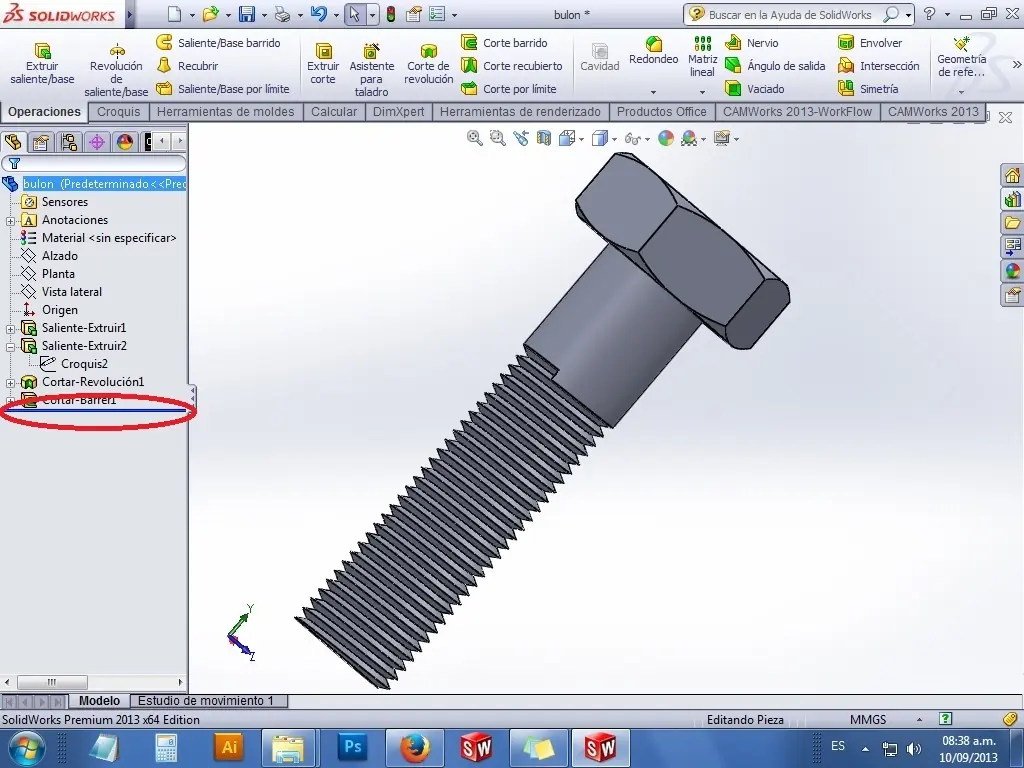
Task: Click Saliente/Base por límite
Action: point(223,88)
